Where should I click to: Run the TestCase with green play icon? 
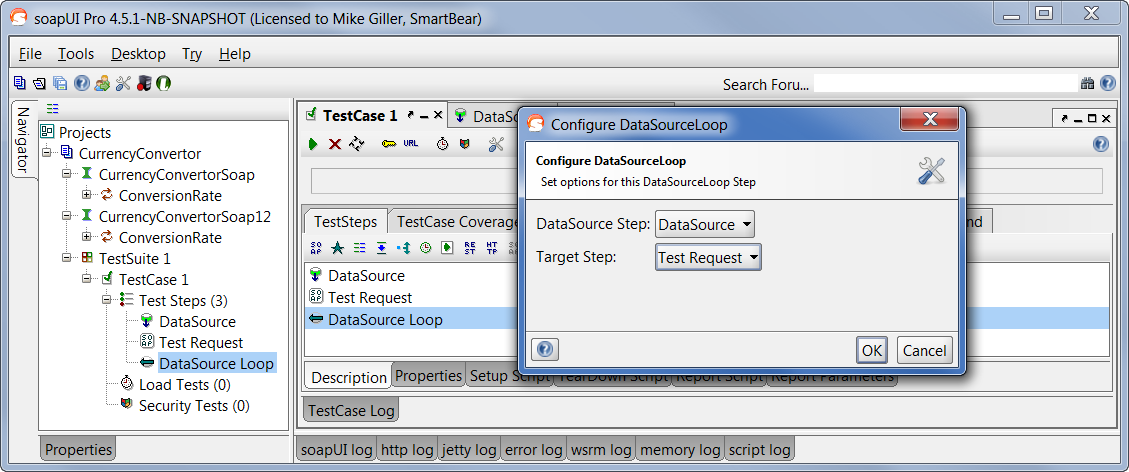pyautogui.click(x=313, y=144)
